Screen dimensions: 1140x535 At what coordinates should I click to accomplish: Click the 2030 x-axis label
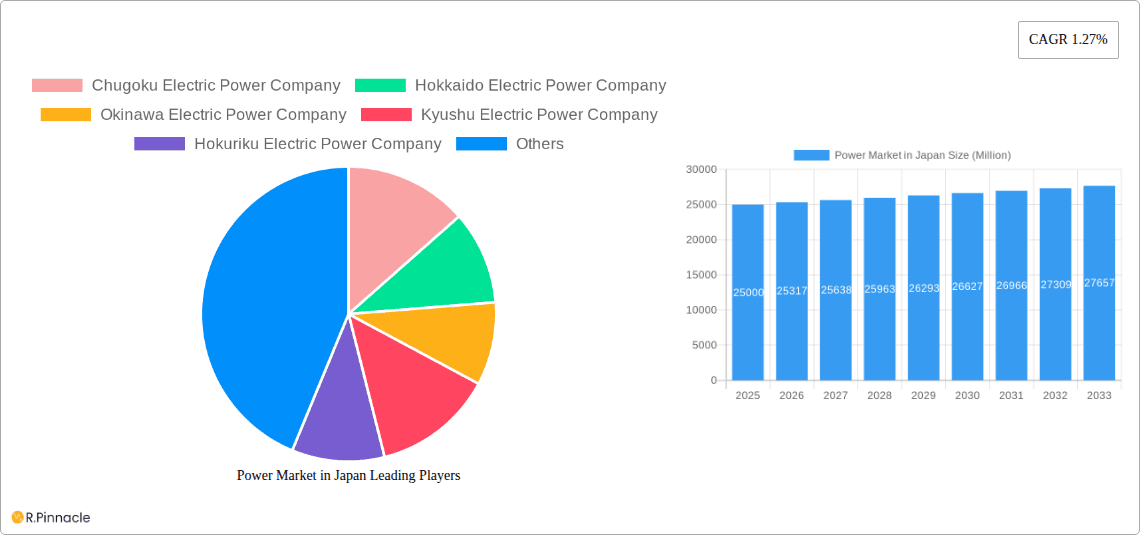pyautogui.click(x=967, y=395)
